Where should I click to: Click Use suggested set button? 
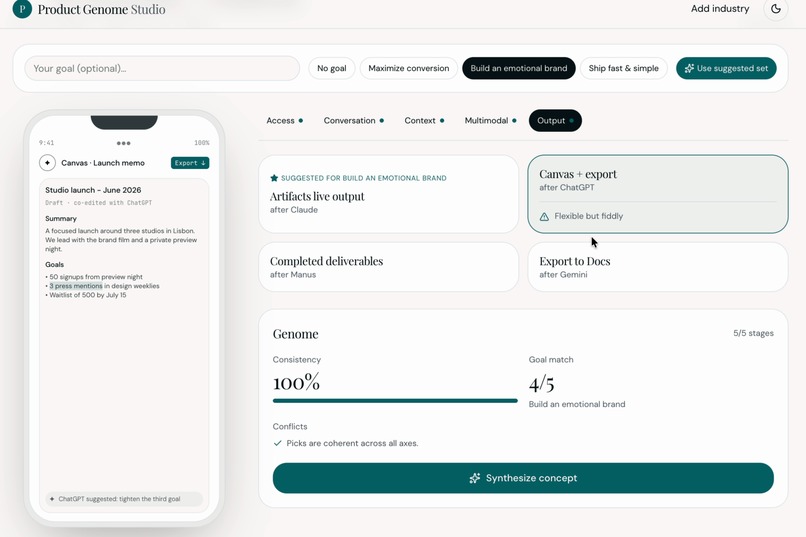pos(726,68)
